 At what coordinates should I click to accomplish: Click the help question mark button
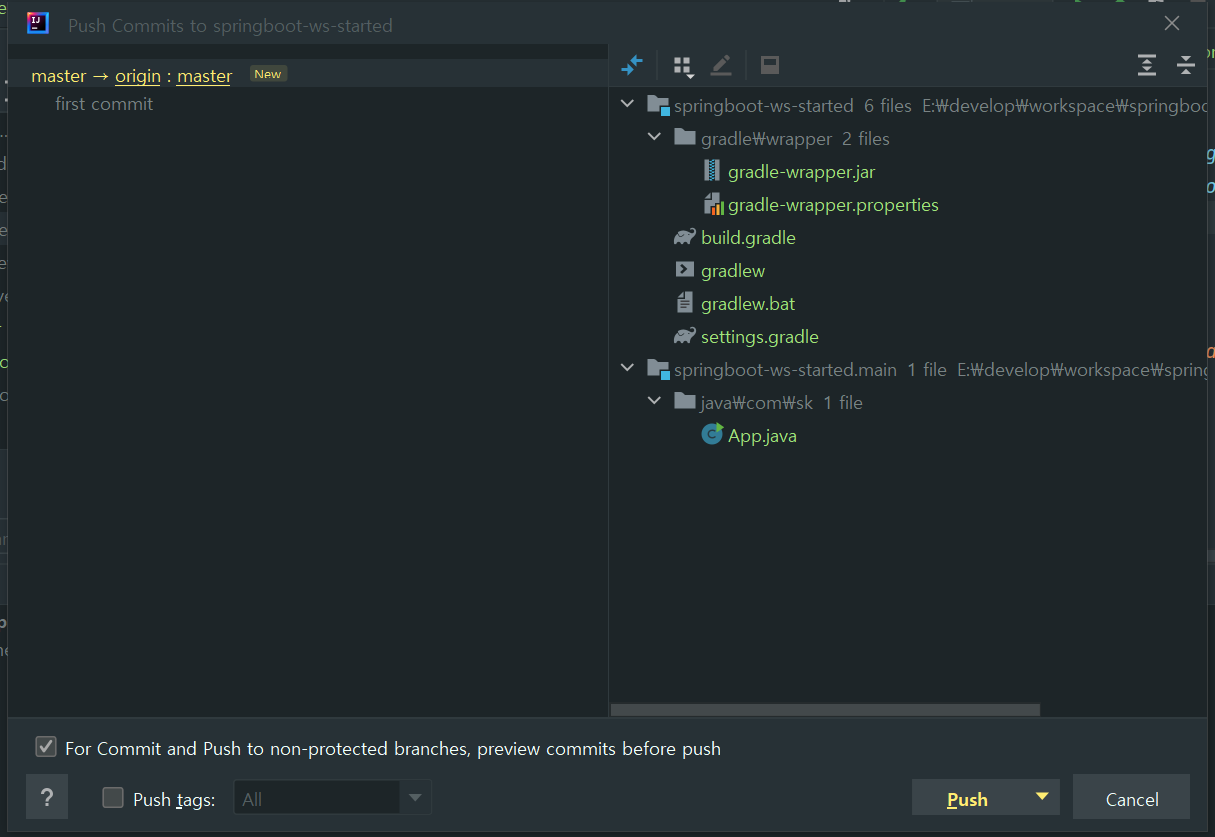click(x=47, y=798)
